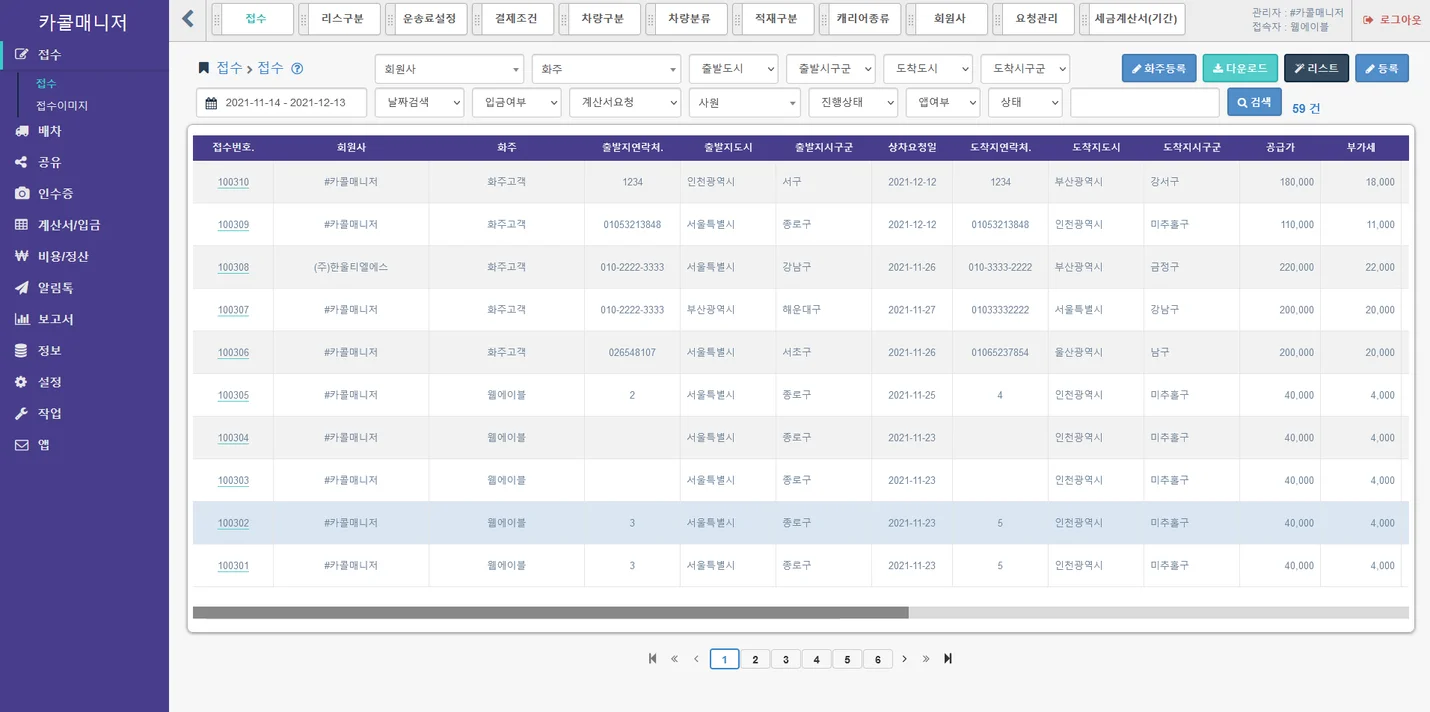The image size is (1430, 712).
Task: Open the 설정 gear icon menu
Action: (50, 382)
